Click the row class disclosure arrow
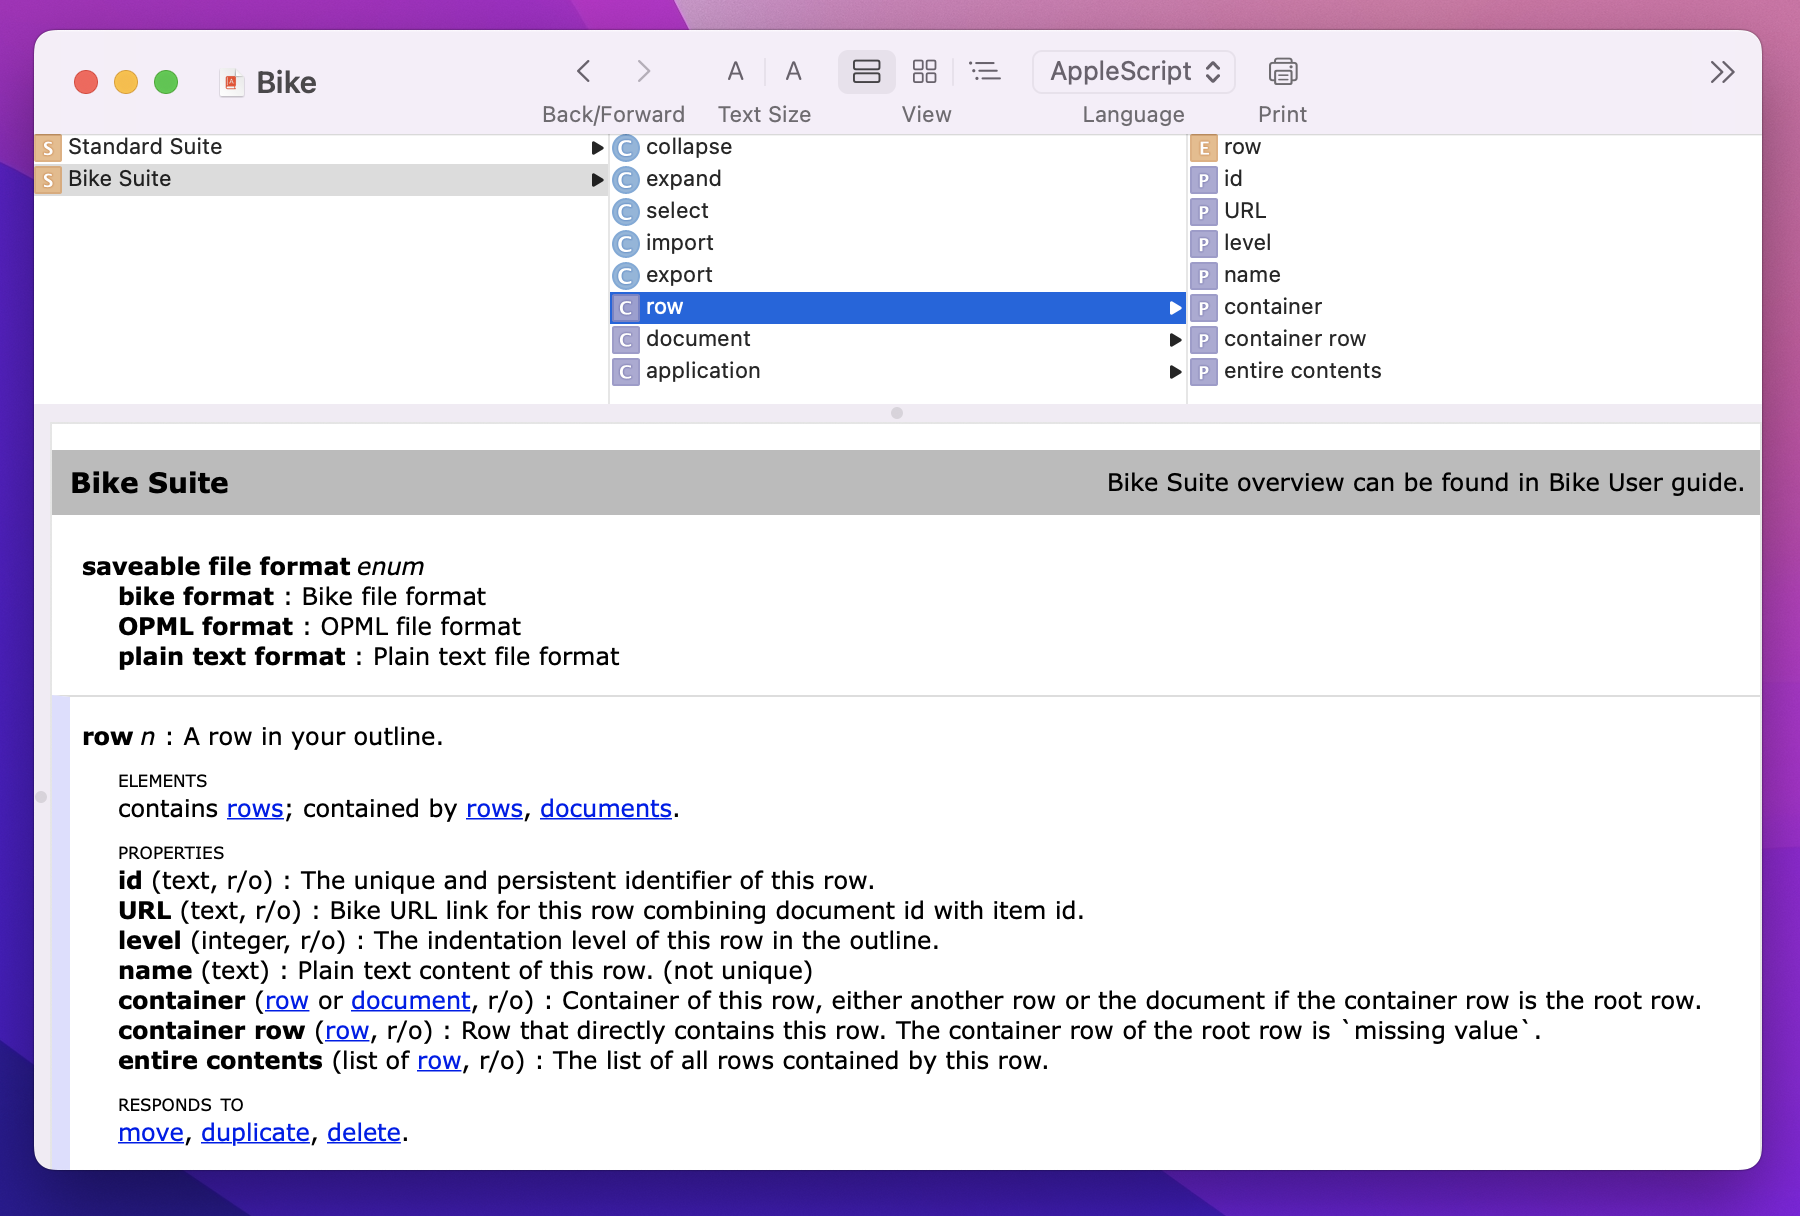1800x1216 pixels. [x=1175, y=308]
